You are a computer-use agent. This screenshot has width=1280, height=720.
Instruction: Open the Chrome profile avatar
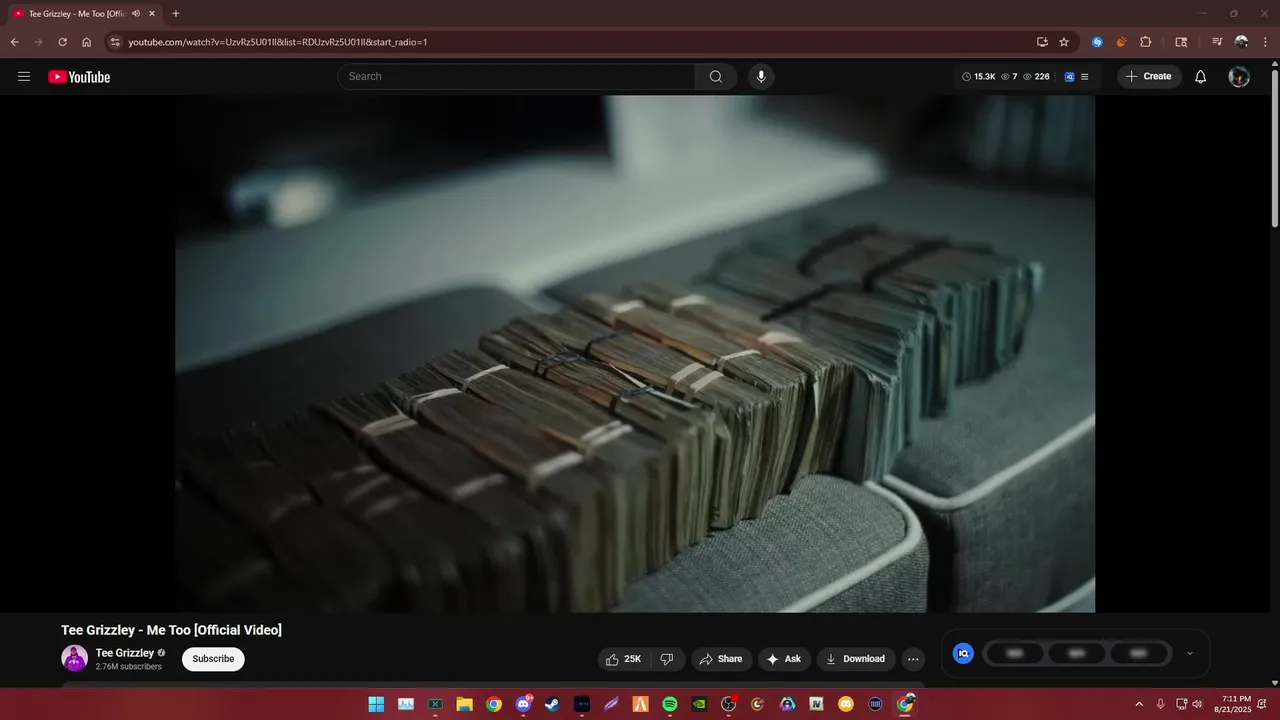[1241, 42]
